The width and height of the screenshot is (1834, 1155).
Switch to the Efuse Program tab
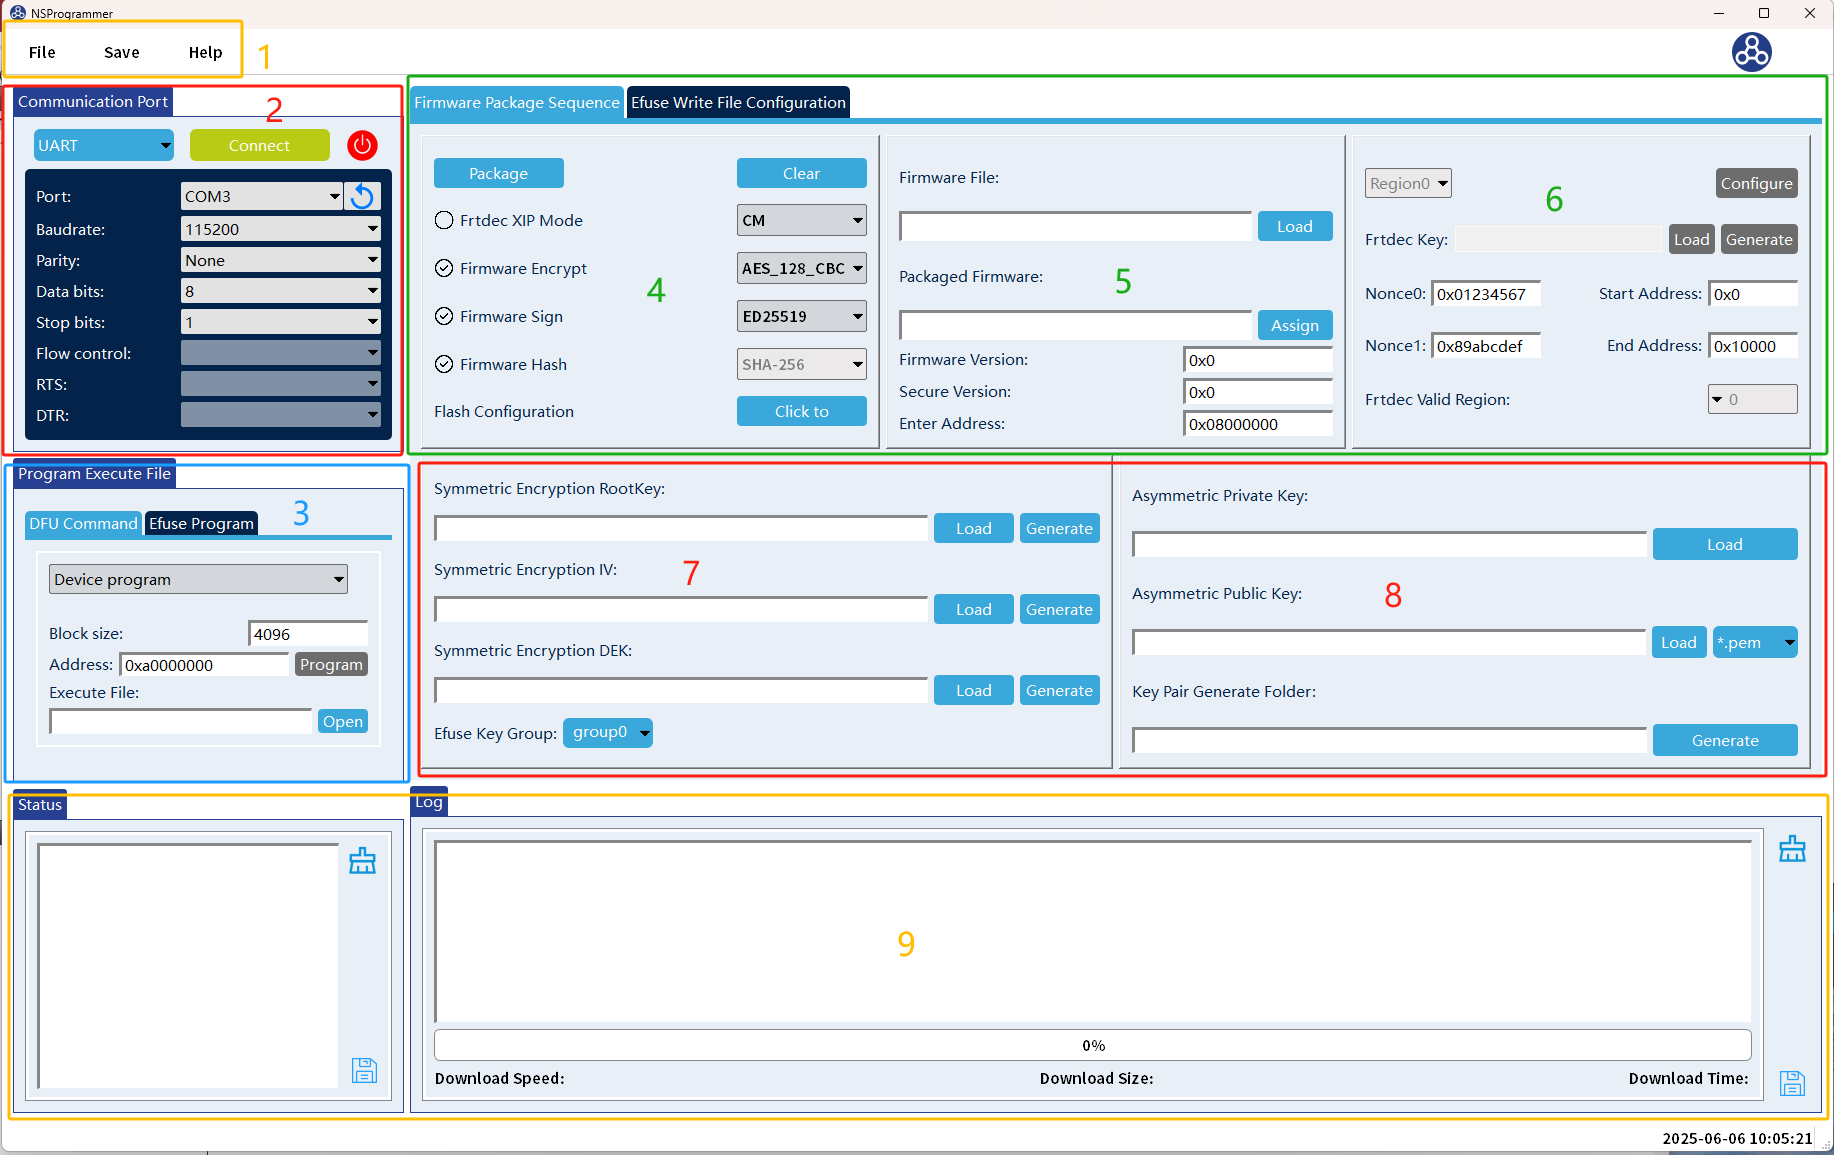(201, 523)
